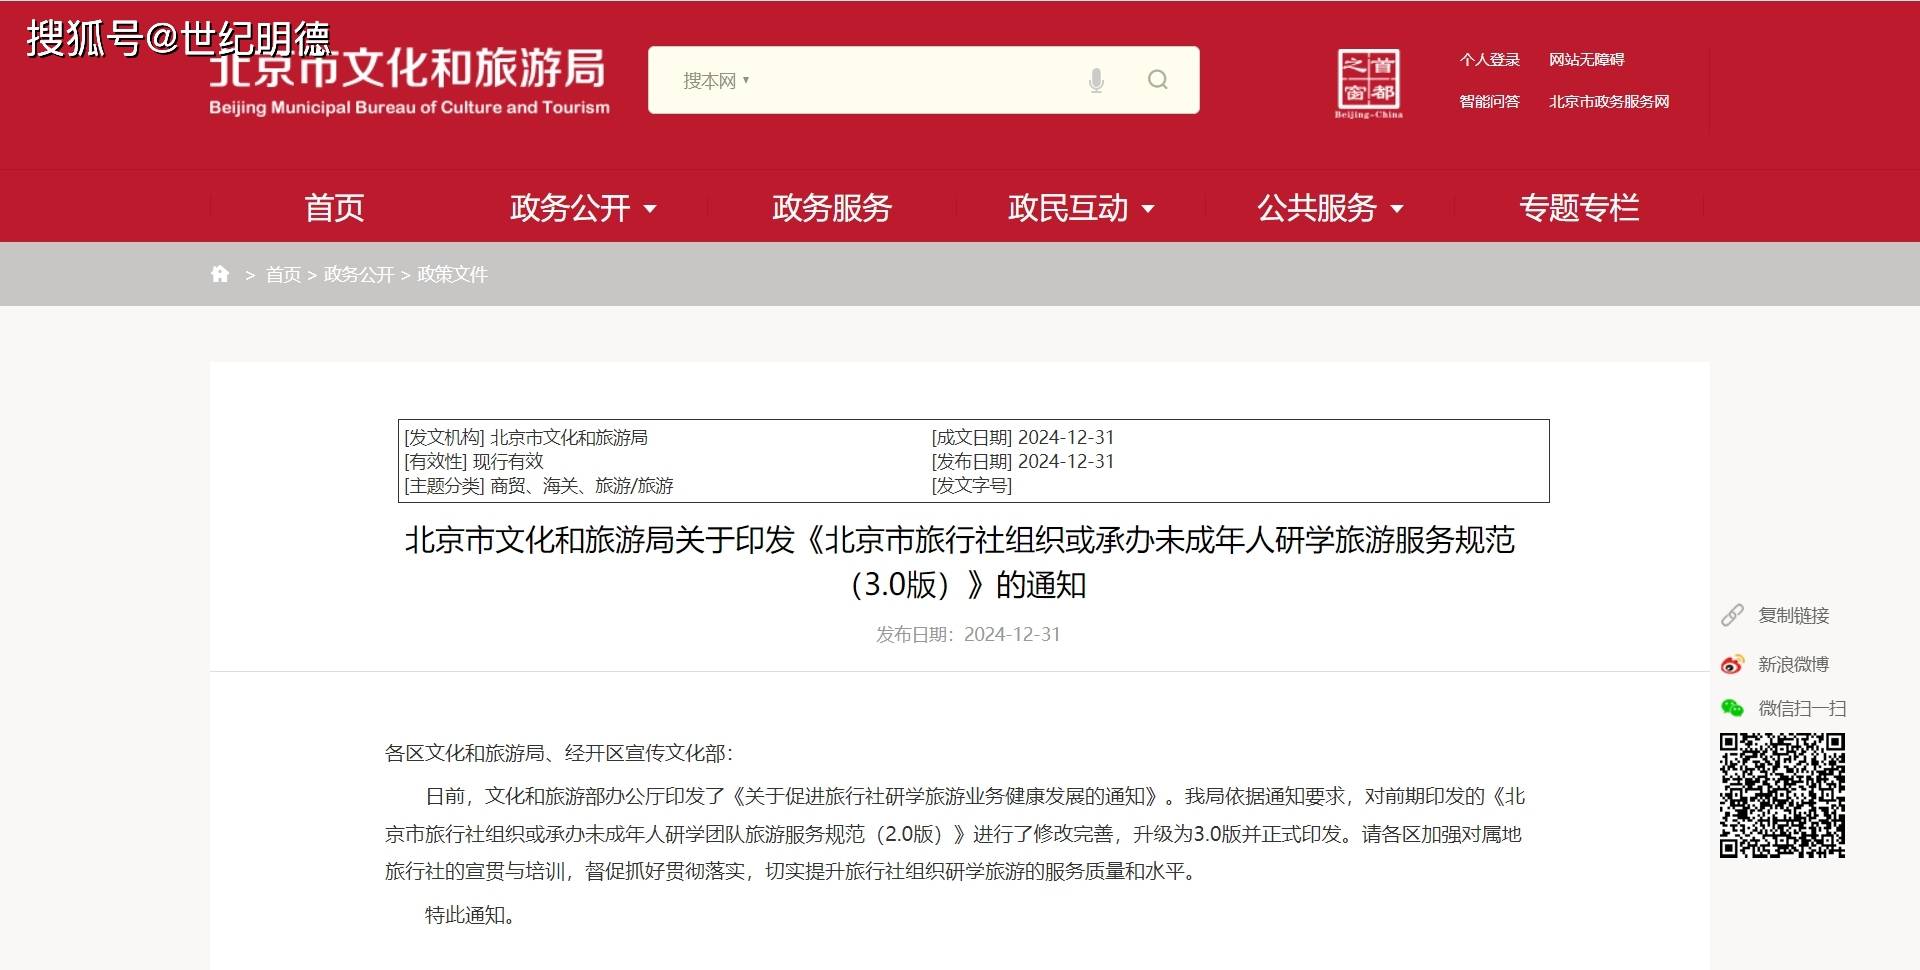Click inside the site search input field
Viewport: 1920px width, 970px height.
tap(900, 80)
